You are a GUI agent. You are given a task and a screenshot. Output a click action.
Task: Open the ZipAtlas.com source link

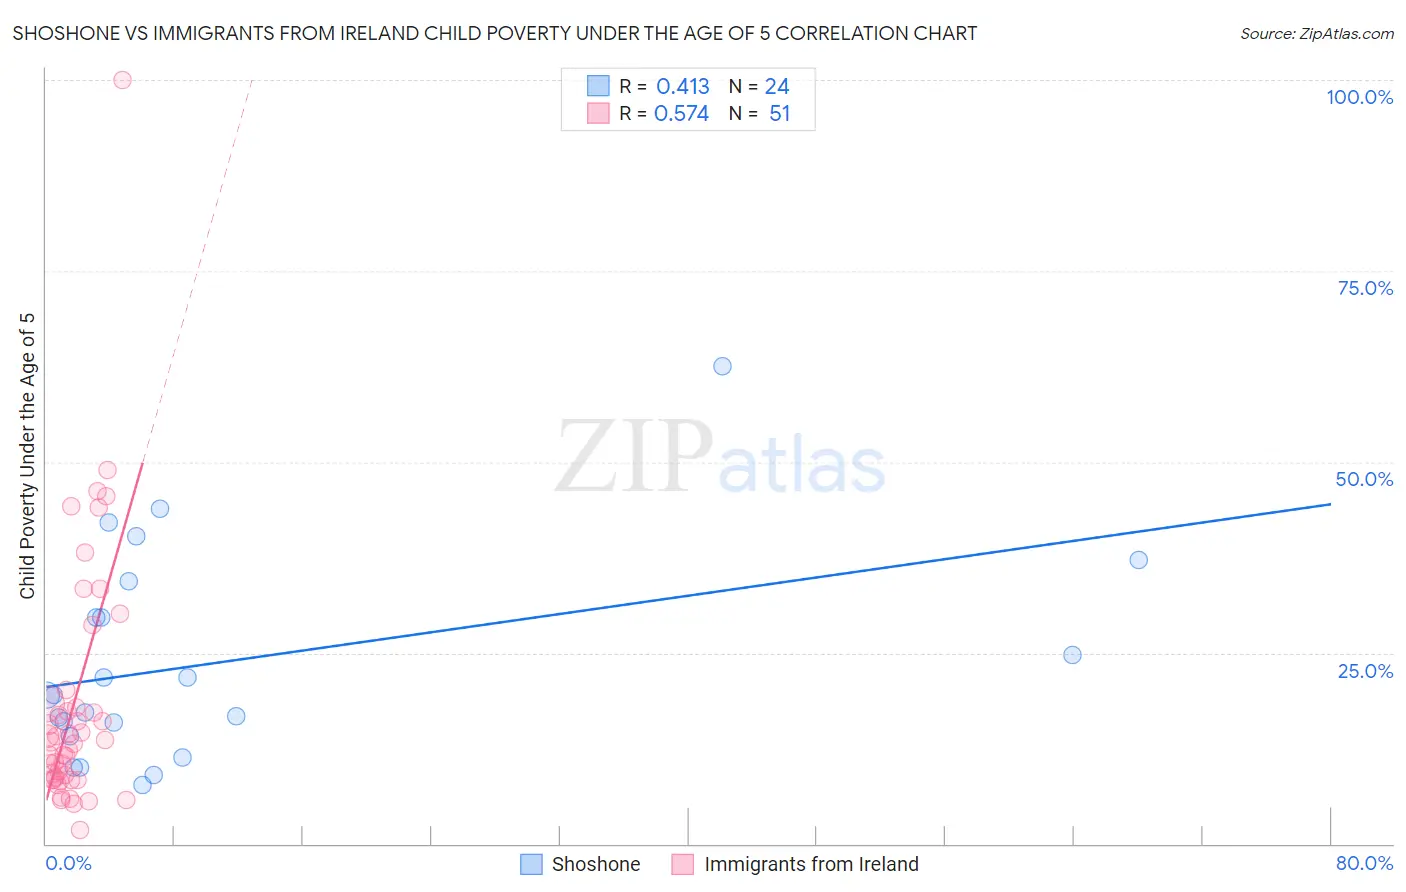point(1317,33)
